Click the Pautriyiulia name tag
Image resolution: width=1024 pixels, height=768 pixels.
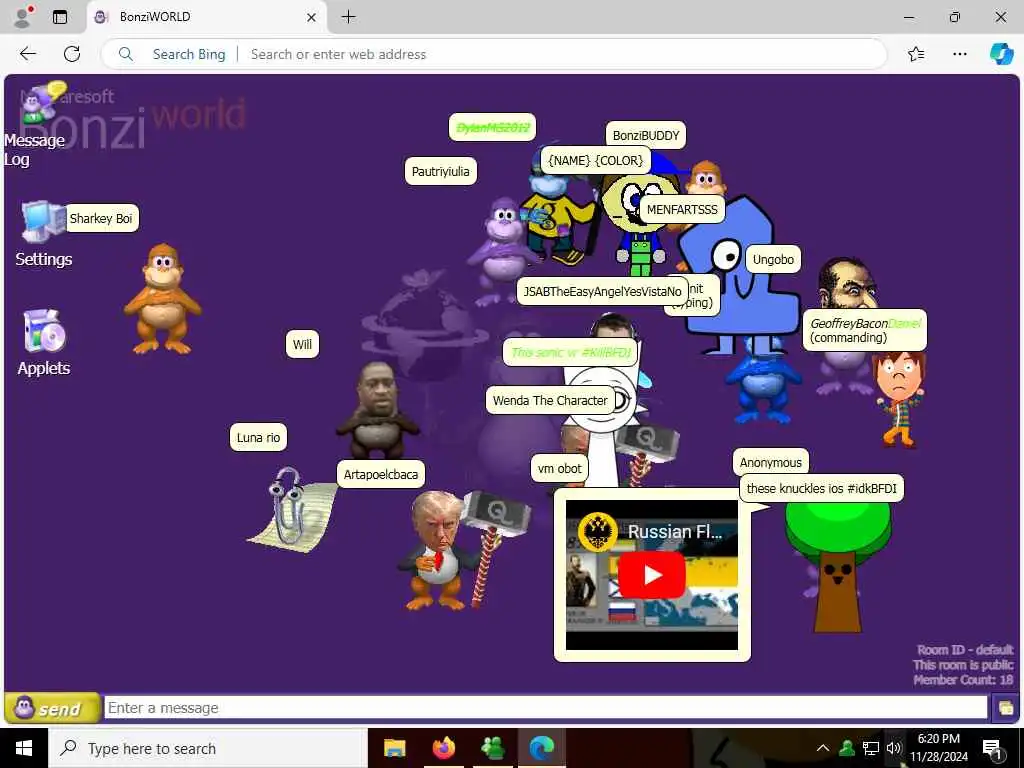point(441,171)
